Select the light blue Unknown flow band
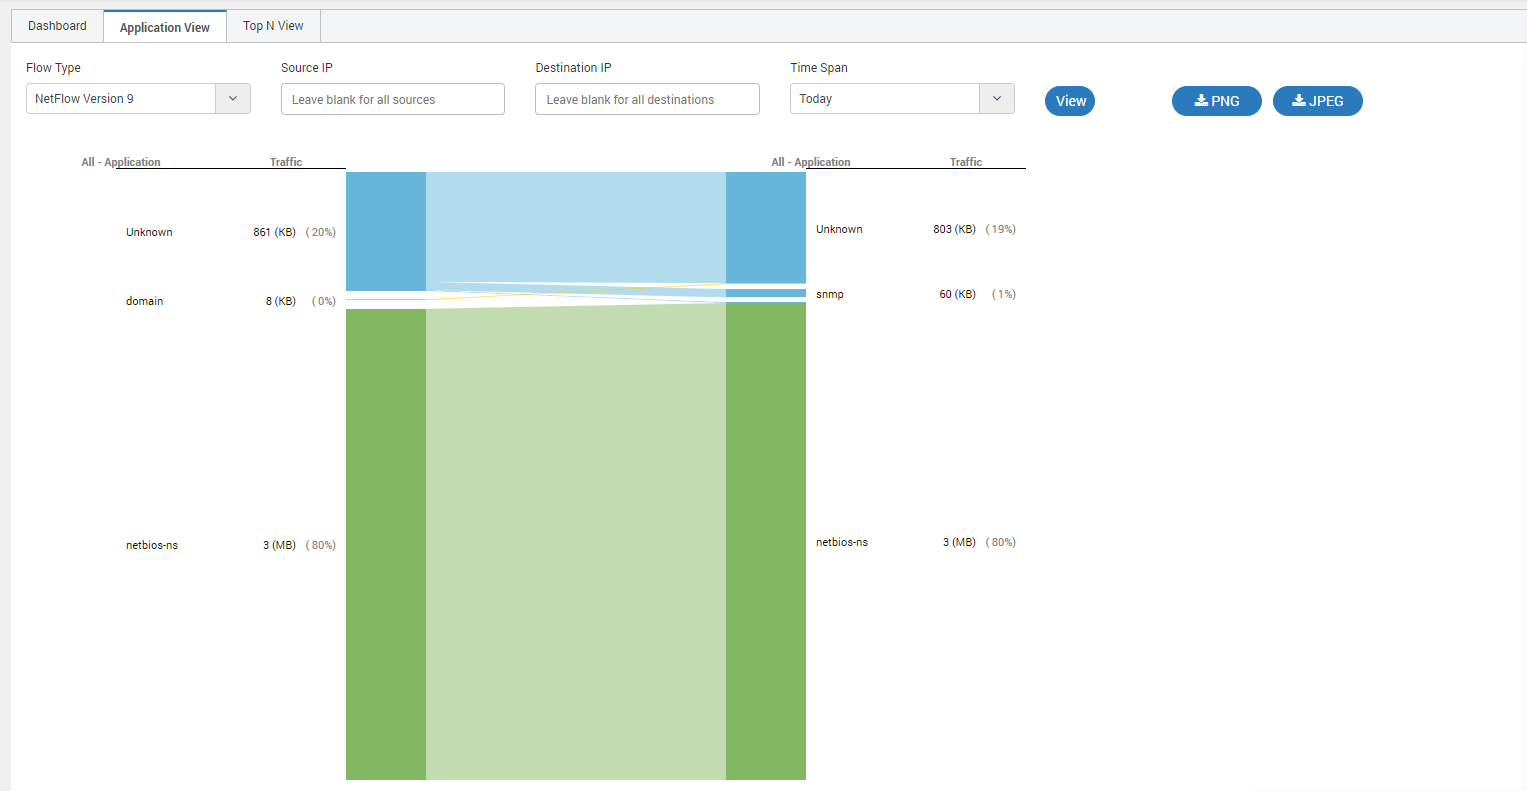Viewport: 1527px width, 791px height. tap(576, 227)
